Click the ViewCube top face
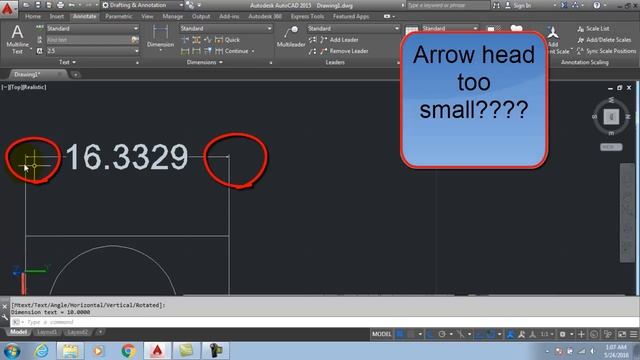Image resolution: width=640 pixels, height=360 pixels. click(611, 117)
